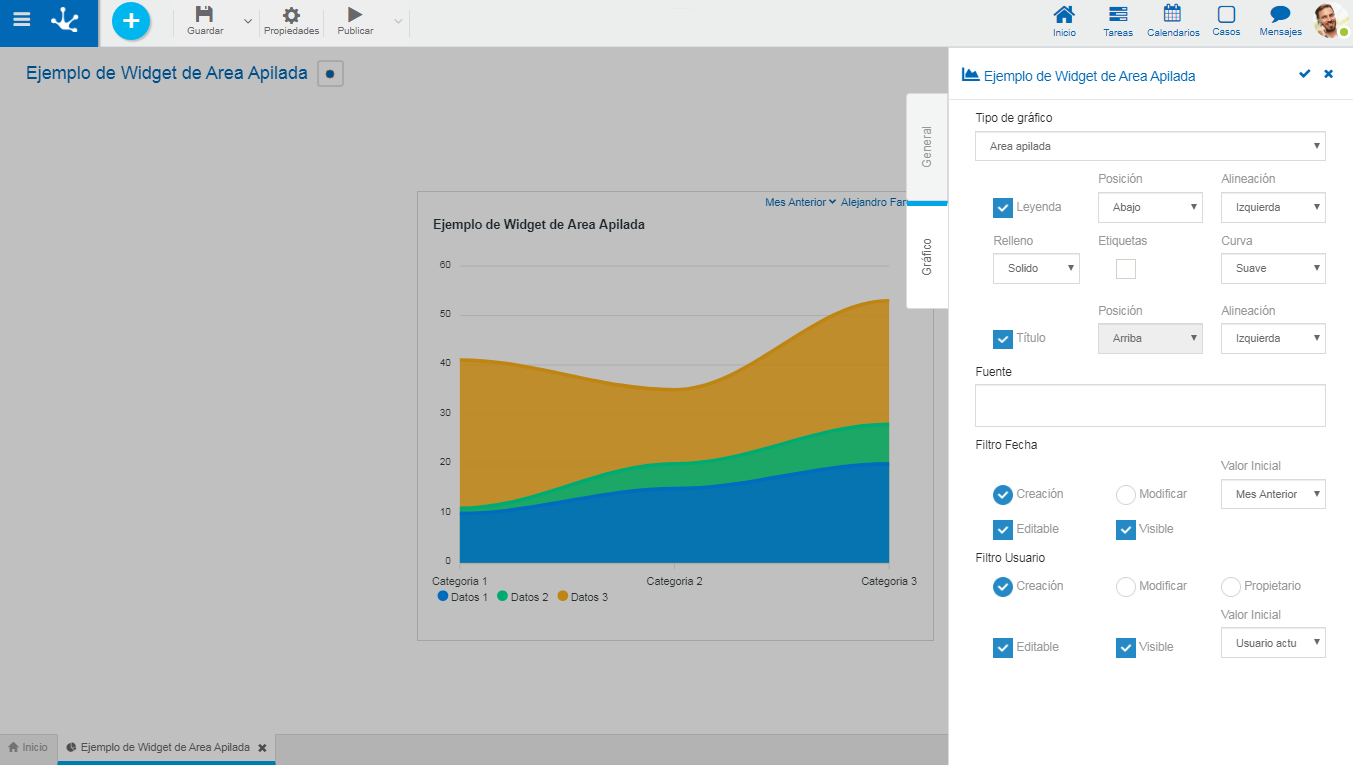Click the blue plus create button
1353x765 pixels.
point(131,21)
